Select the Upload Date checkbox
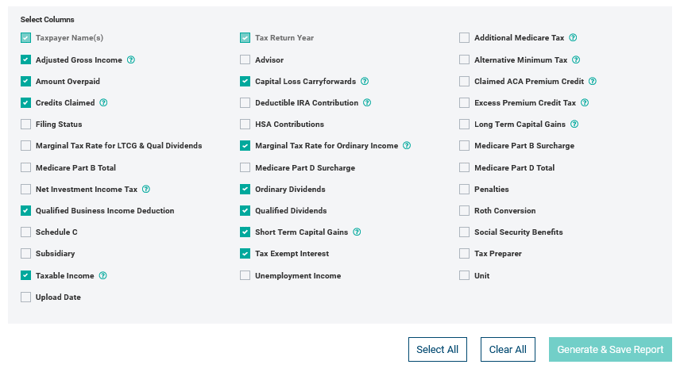 click(26, 297)
